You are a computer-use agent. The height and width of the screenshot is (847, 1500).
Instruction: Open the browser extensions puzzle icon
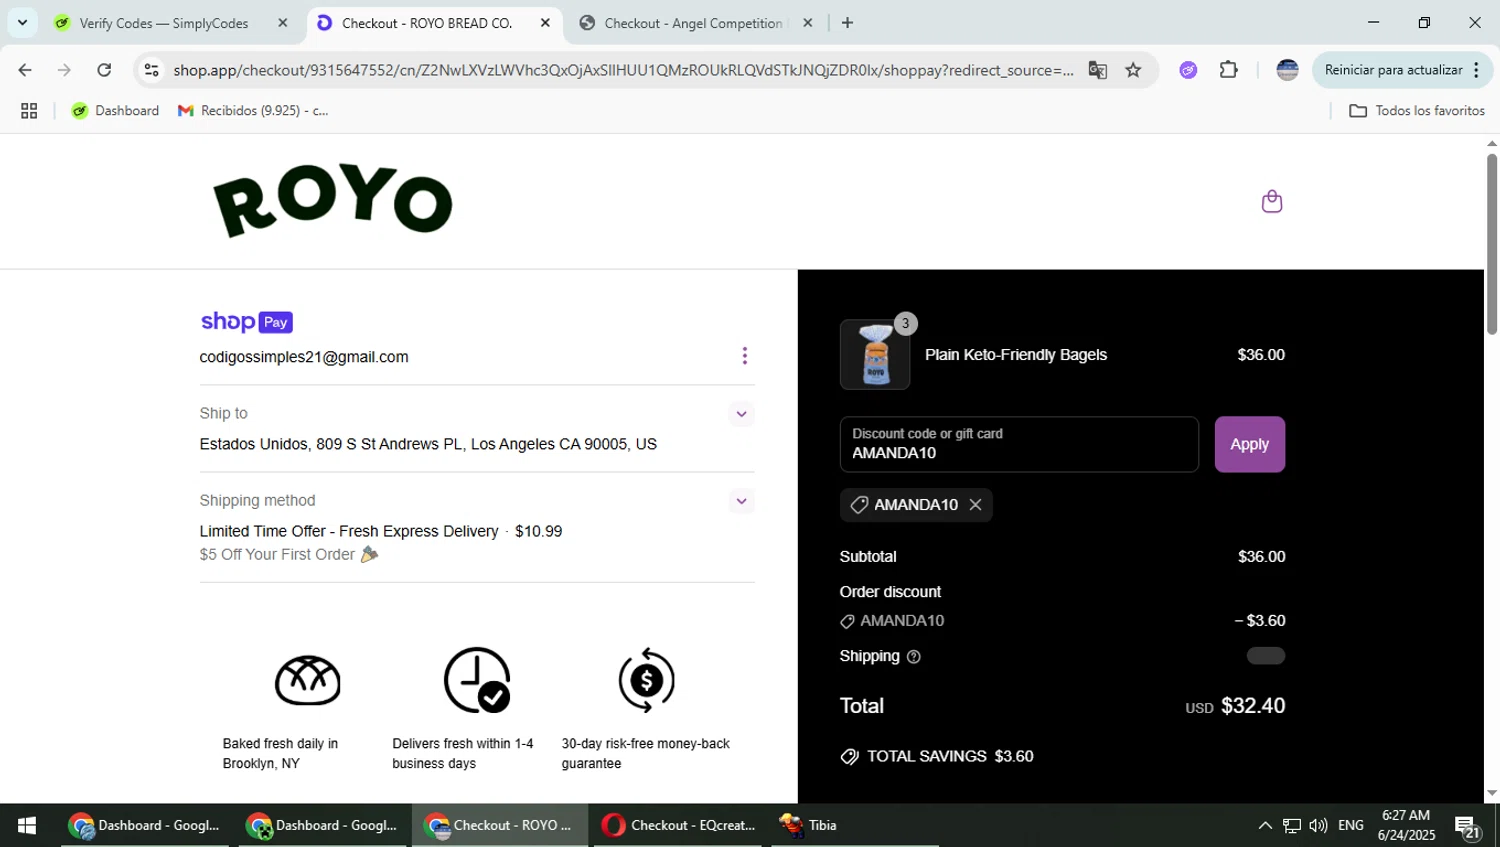(x=1228, y=70)
